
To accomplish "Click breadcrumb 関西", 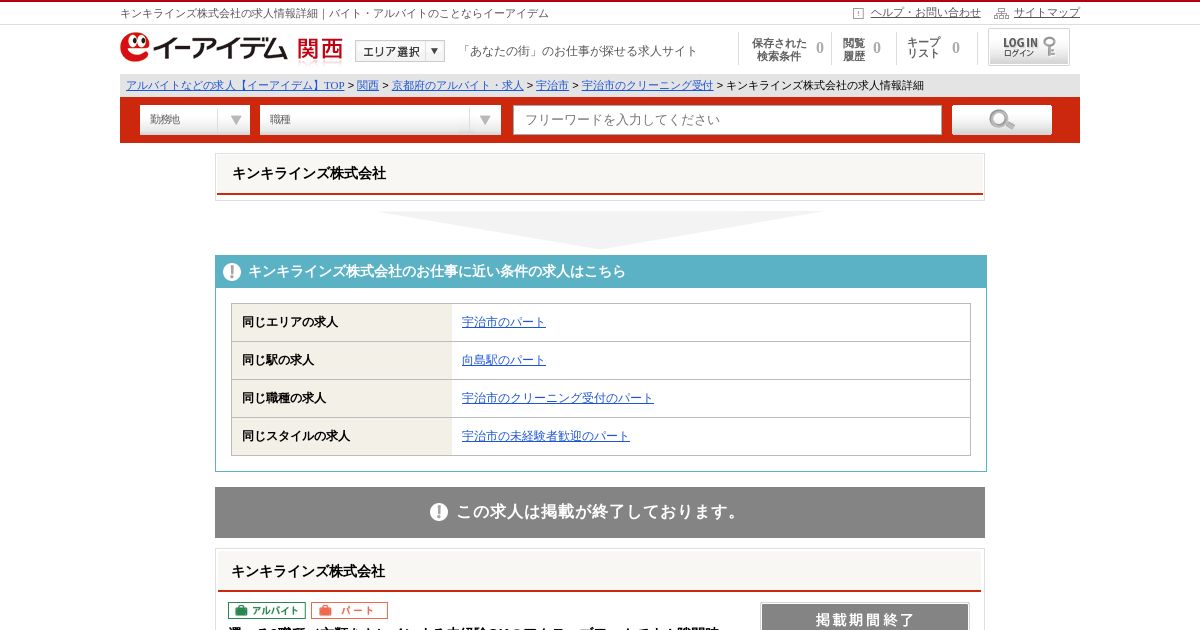I will (368, 86).
